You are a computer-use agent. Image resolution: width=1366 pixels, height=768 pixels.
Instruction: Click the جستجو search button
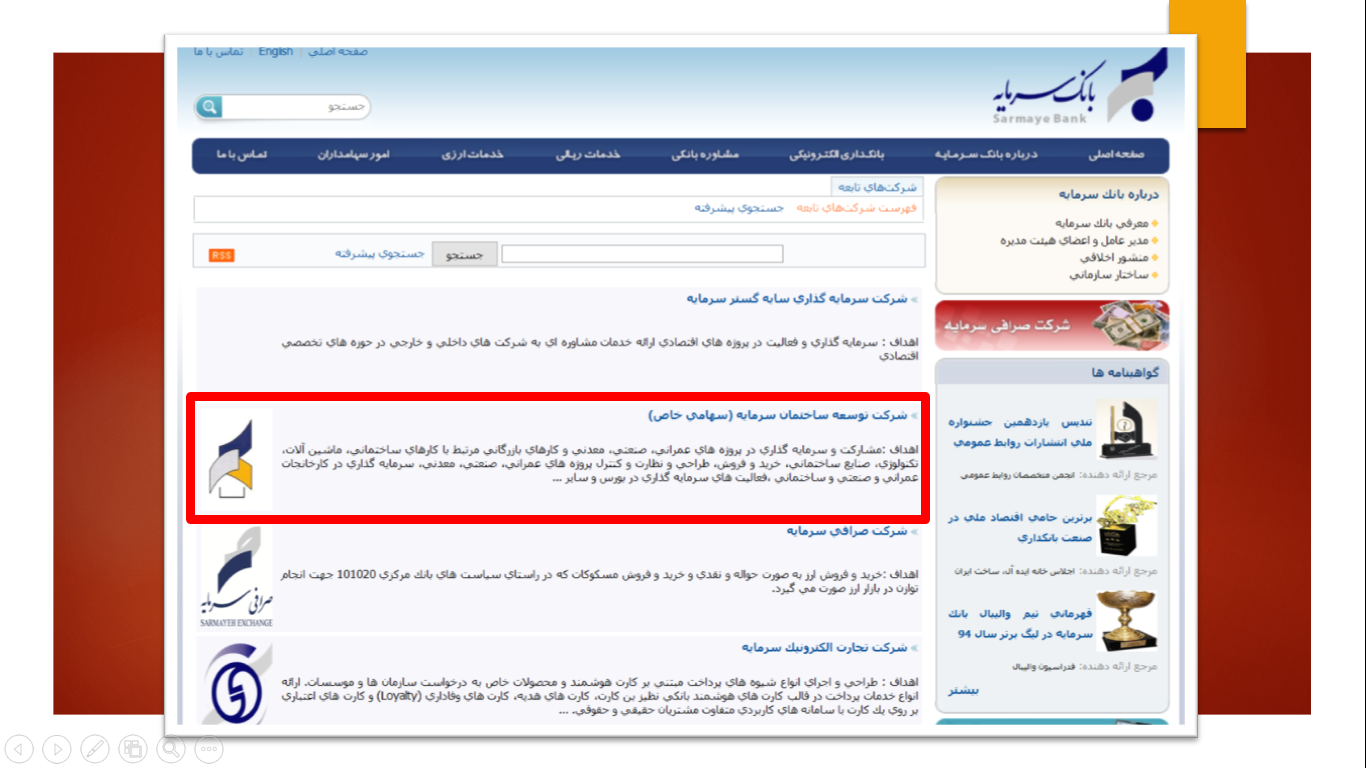click(463, 255)
